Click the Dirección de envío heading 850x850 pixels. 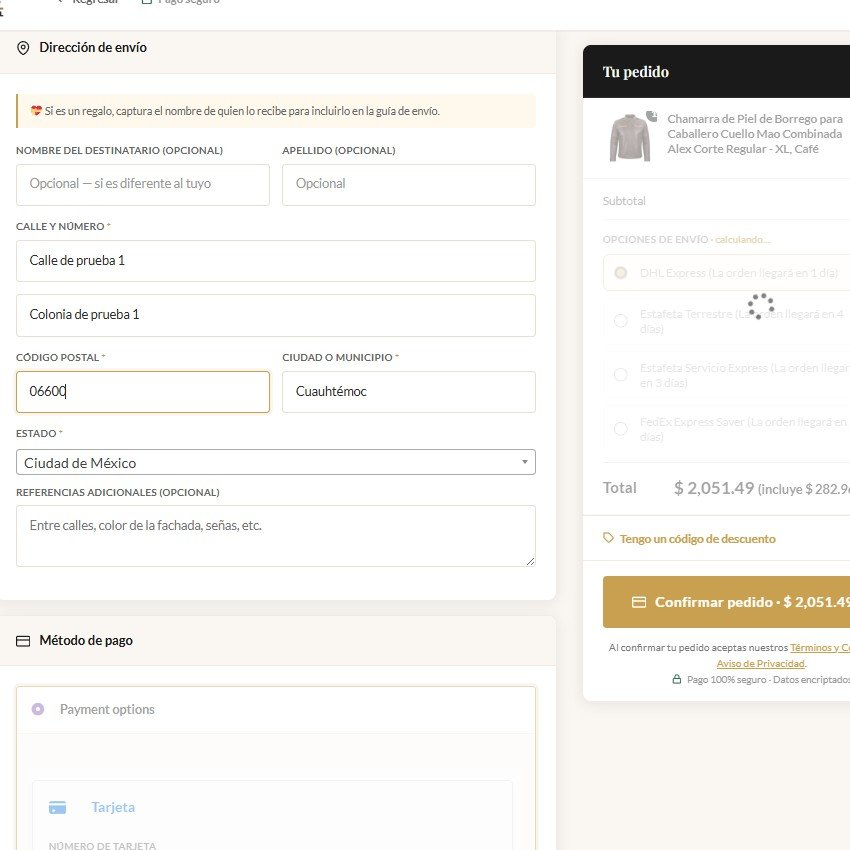point(93,48)
